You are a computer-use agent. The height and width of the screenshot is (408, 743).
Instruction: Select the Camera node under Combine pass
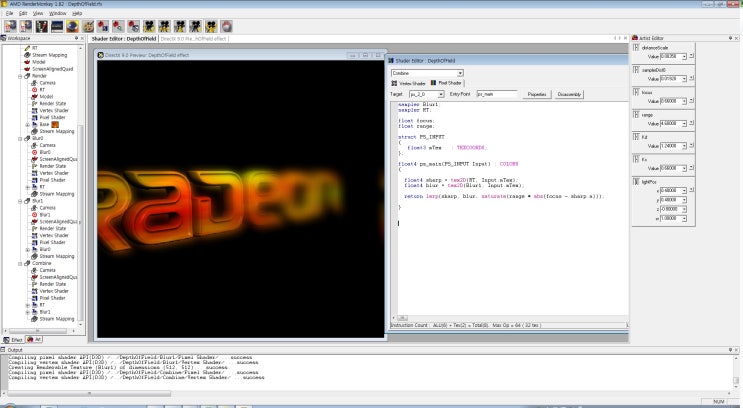tap(47, 269)
